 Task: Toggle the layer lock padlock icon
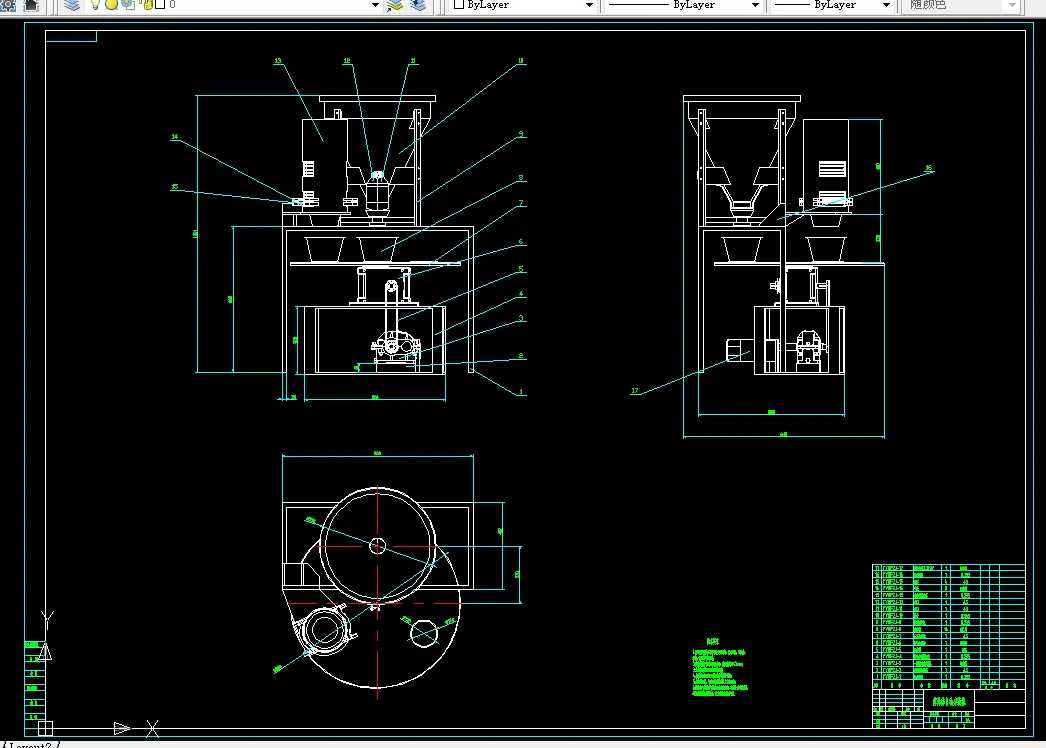click(x=147, y=5)
